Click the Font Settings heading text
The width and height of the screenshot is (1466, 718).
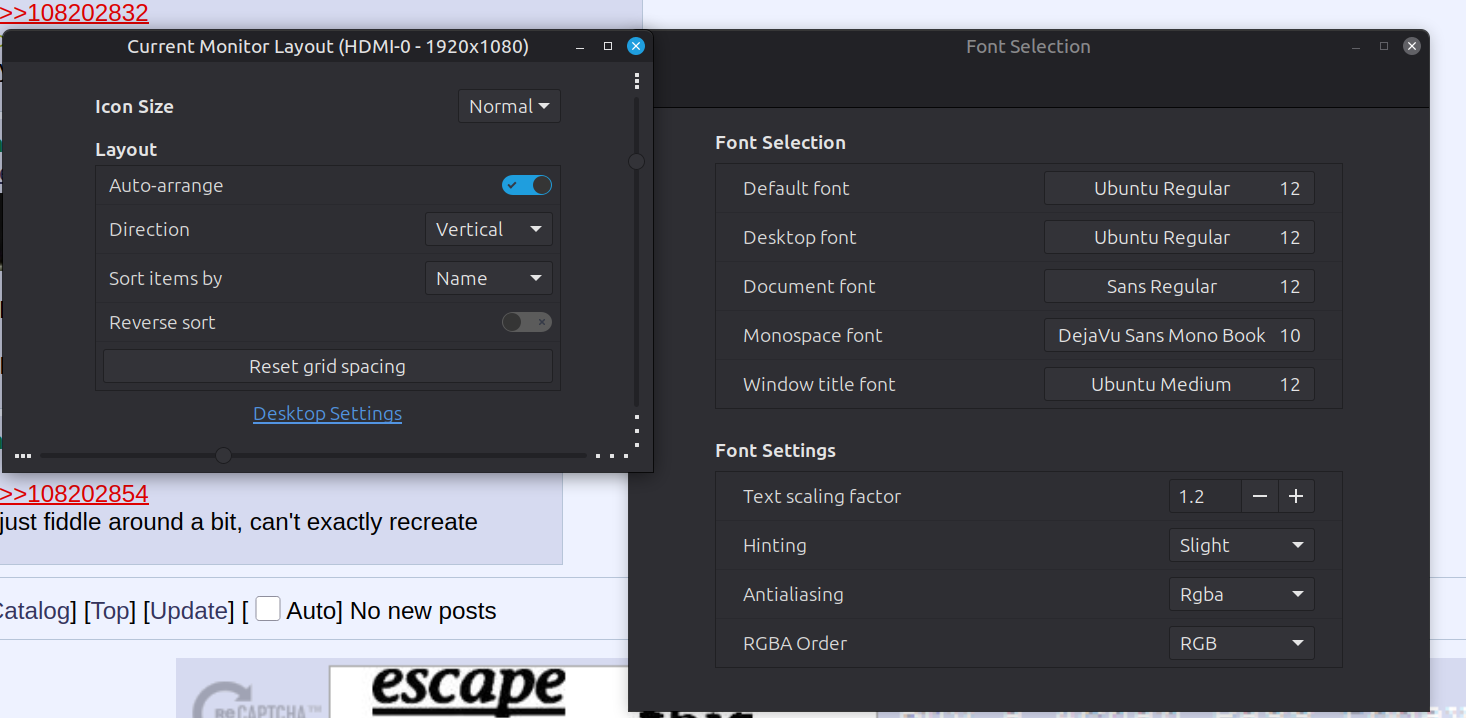coord(775,450)
